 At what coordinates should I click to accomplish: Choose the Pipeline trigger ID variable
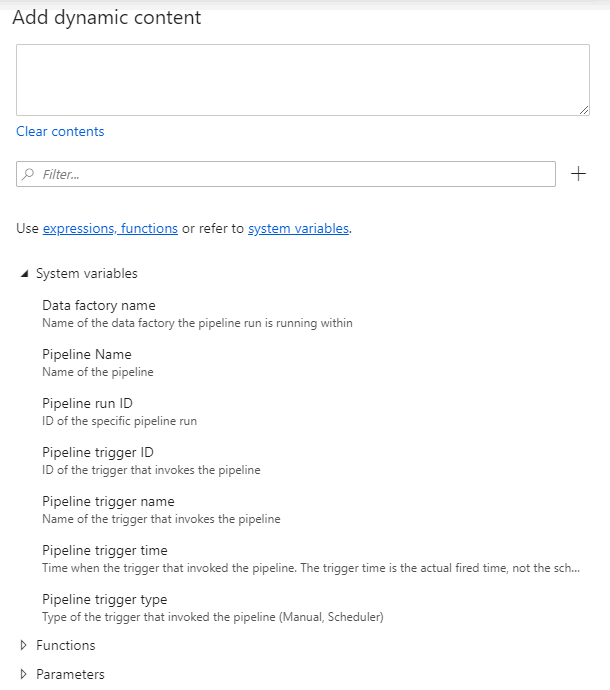pyautogui.click(x=97, y=452)
